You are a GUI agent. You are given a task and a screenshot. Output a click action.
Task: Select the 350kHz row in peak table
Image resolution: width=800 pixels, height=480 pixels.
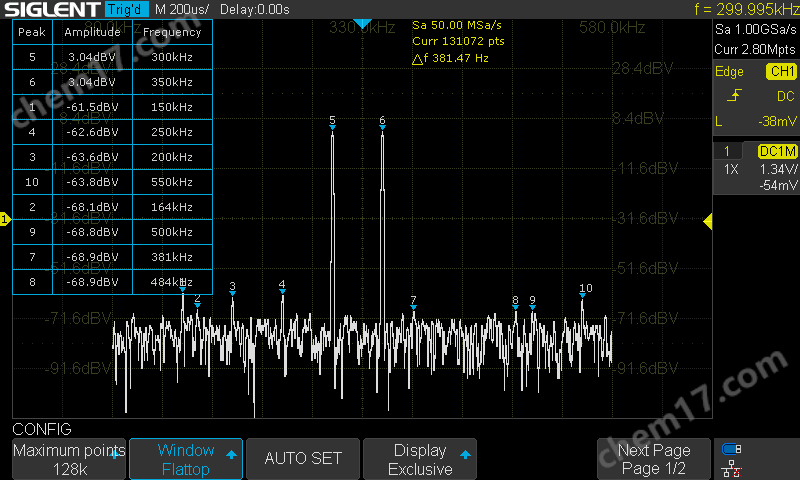pyautogui.click(x=112, y=82)
